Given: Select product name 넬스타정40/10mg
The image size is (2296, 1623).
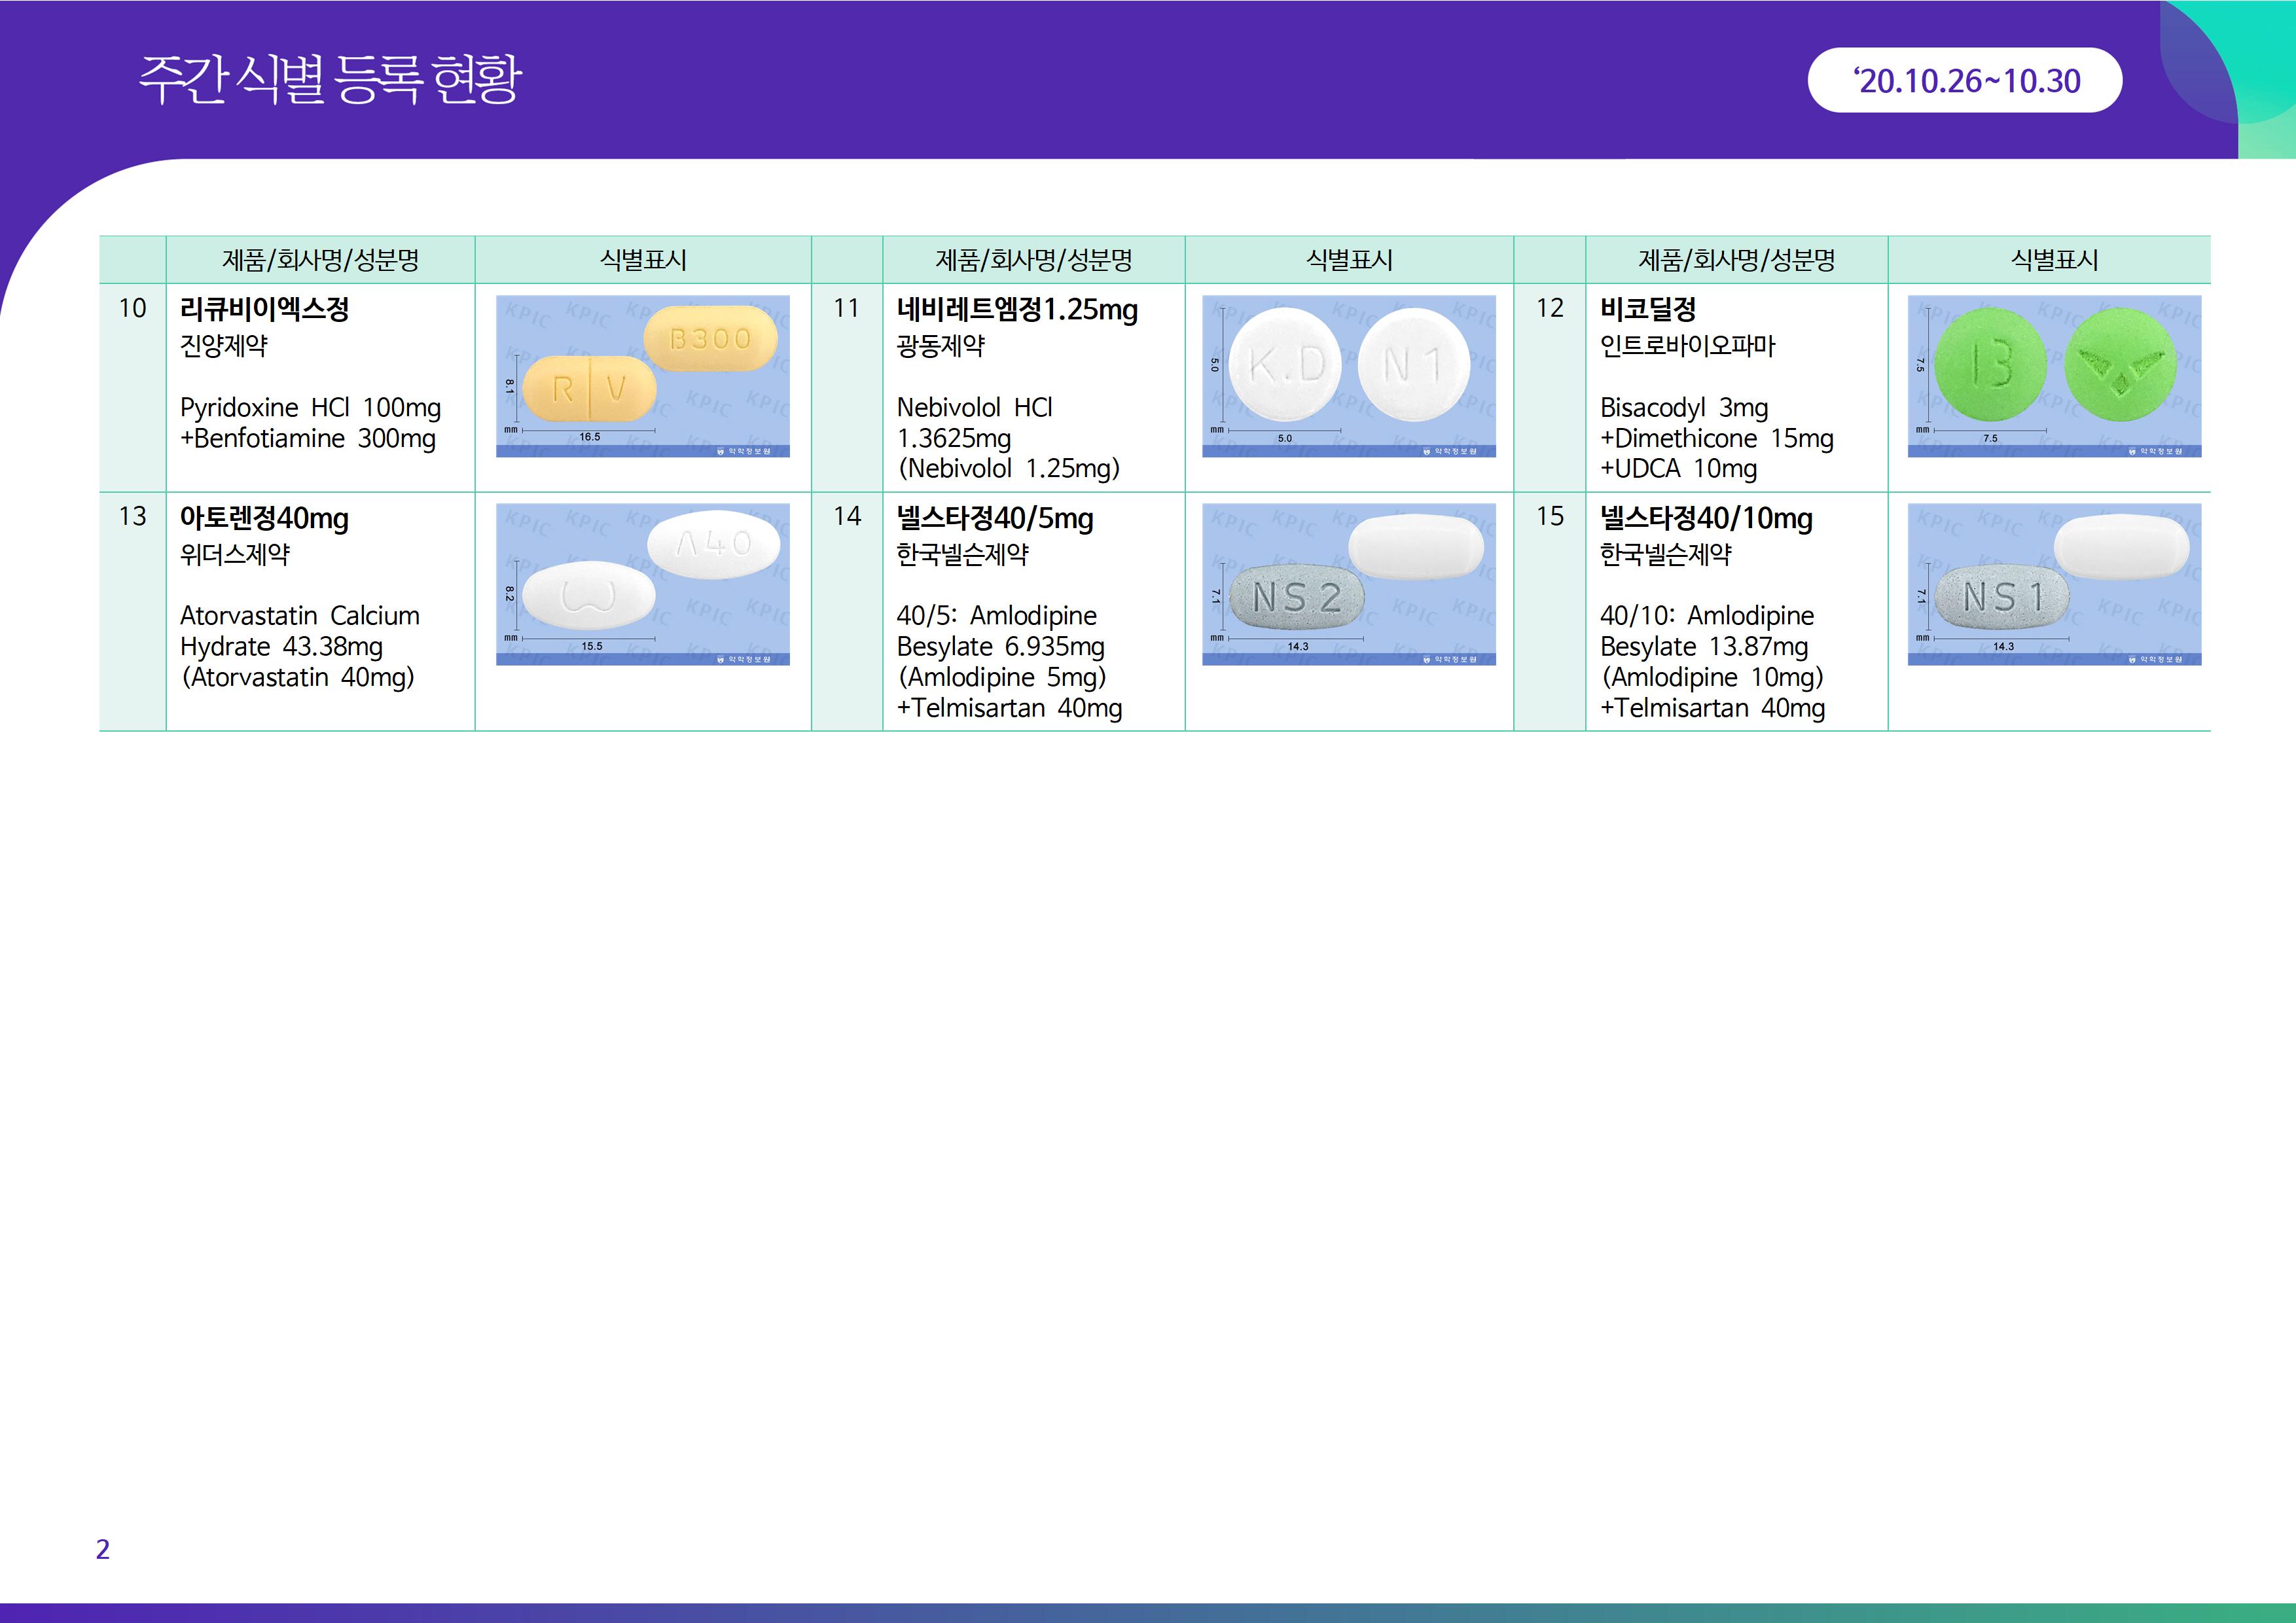Looking at the screenshot, I should pos(1705,518).
